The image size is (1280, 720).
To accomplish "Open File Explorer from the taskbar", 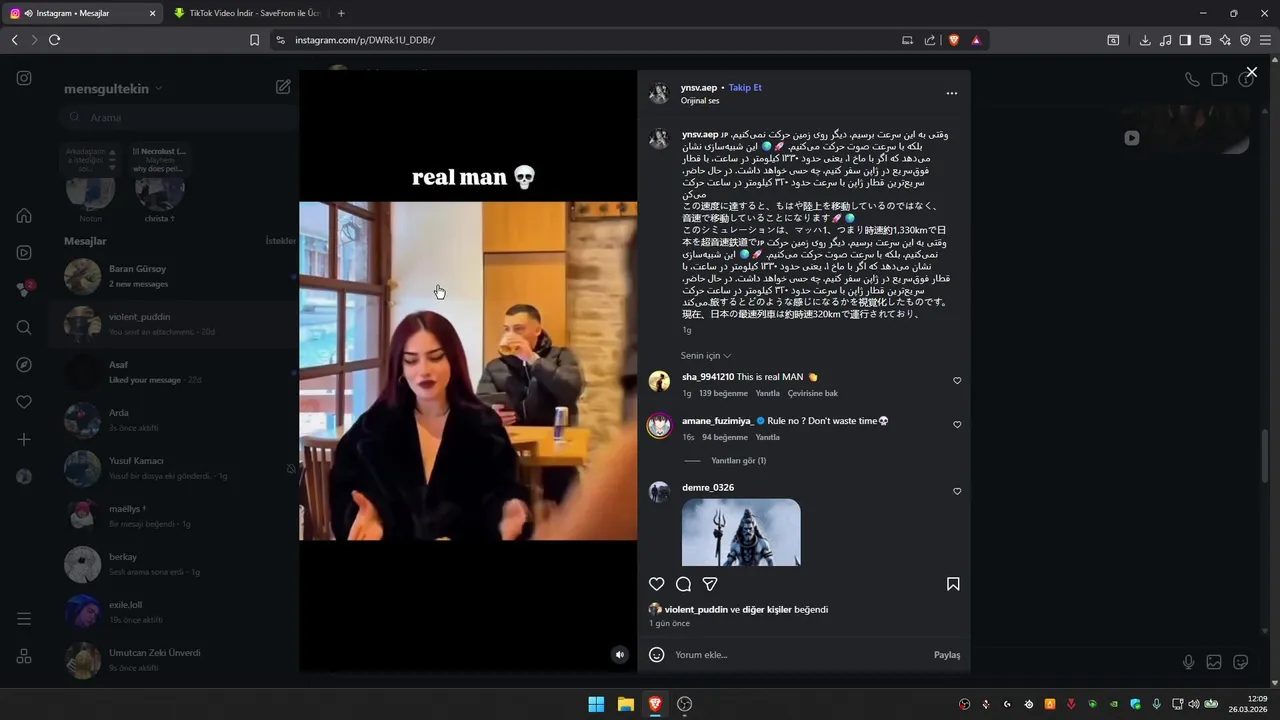I will point(626,704).
